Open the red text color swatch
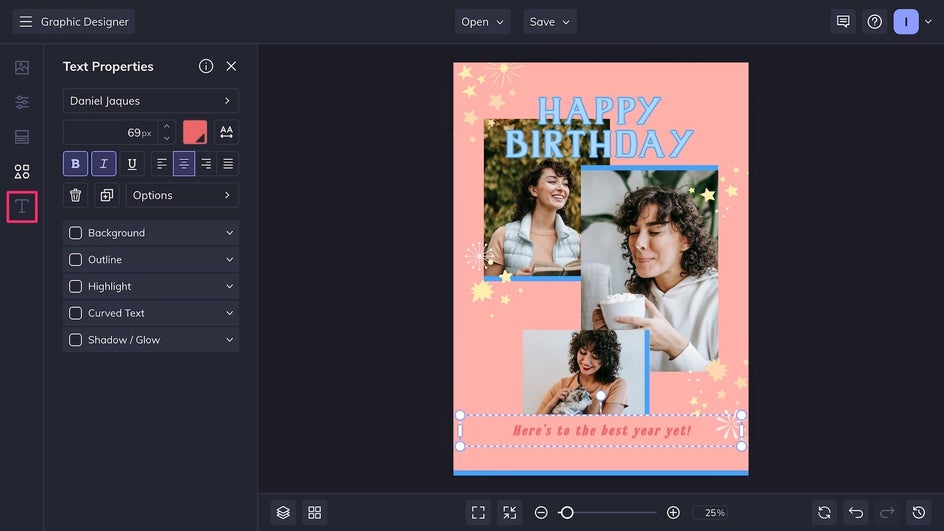The width and height of the screenshot is (944, 531). pos(195,132)
